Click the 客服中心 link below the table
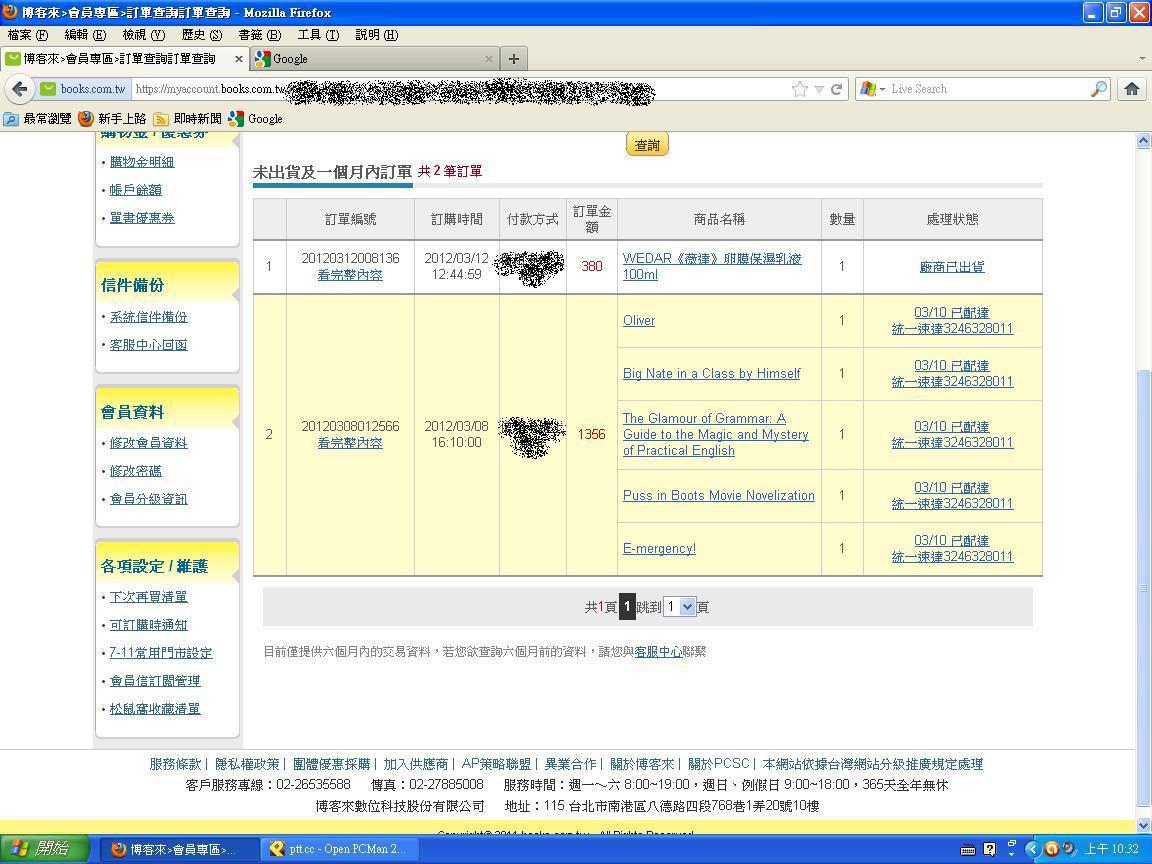This screenshot has width=1152, height=864. 658,652
